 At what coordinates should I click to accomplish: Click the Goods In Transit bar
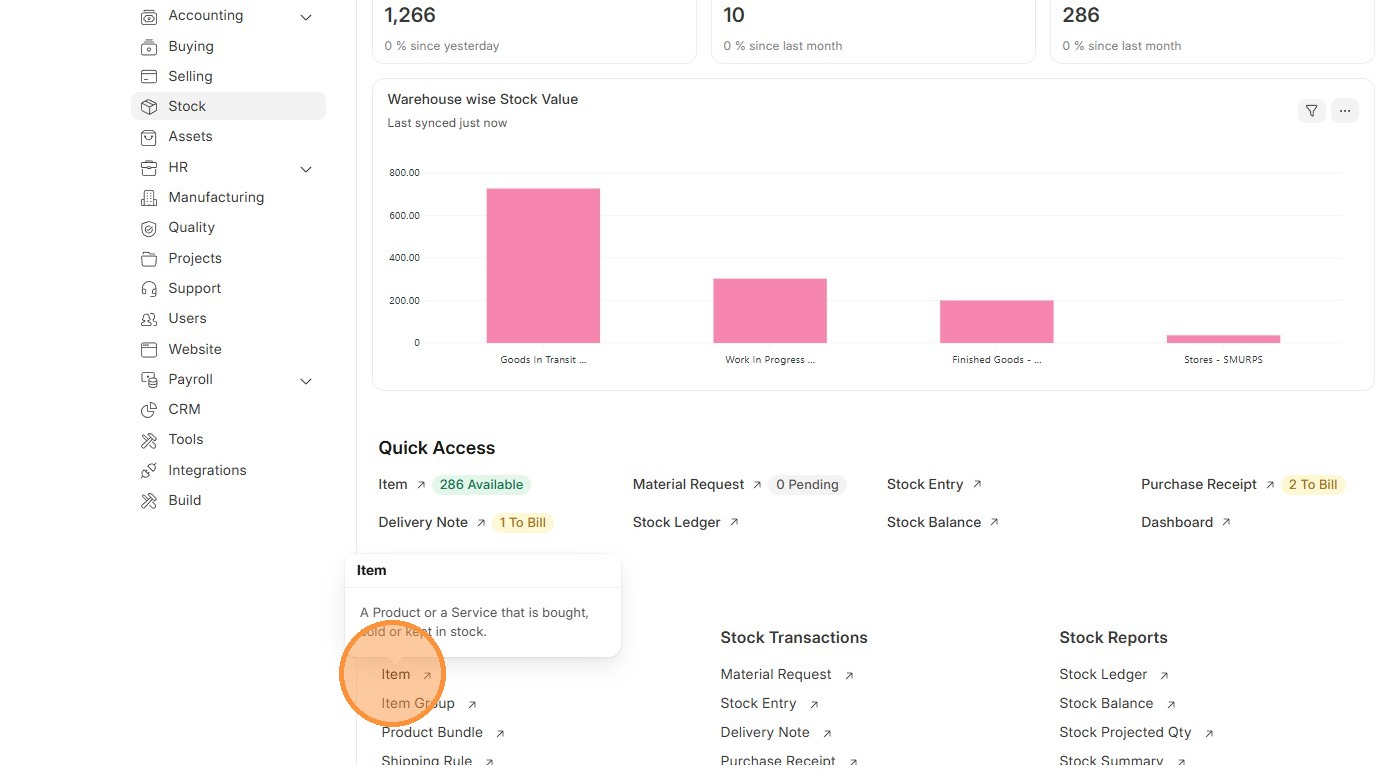pyautogui.click(x=543, y=266)
